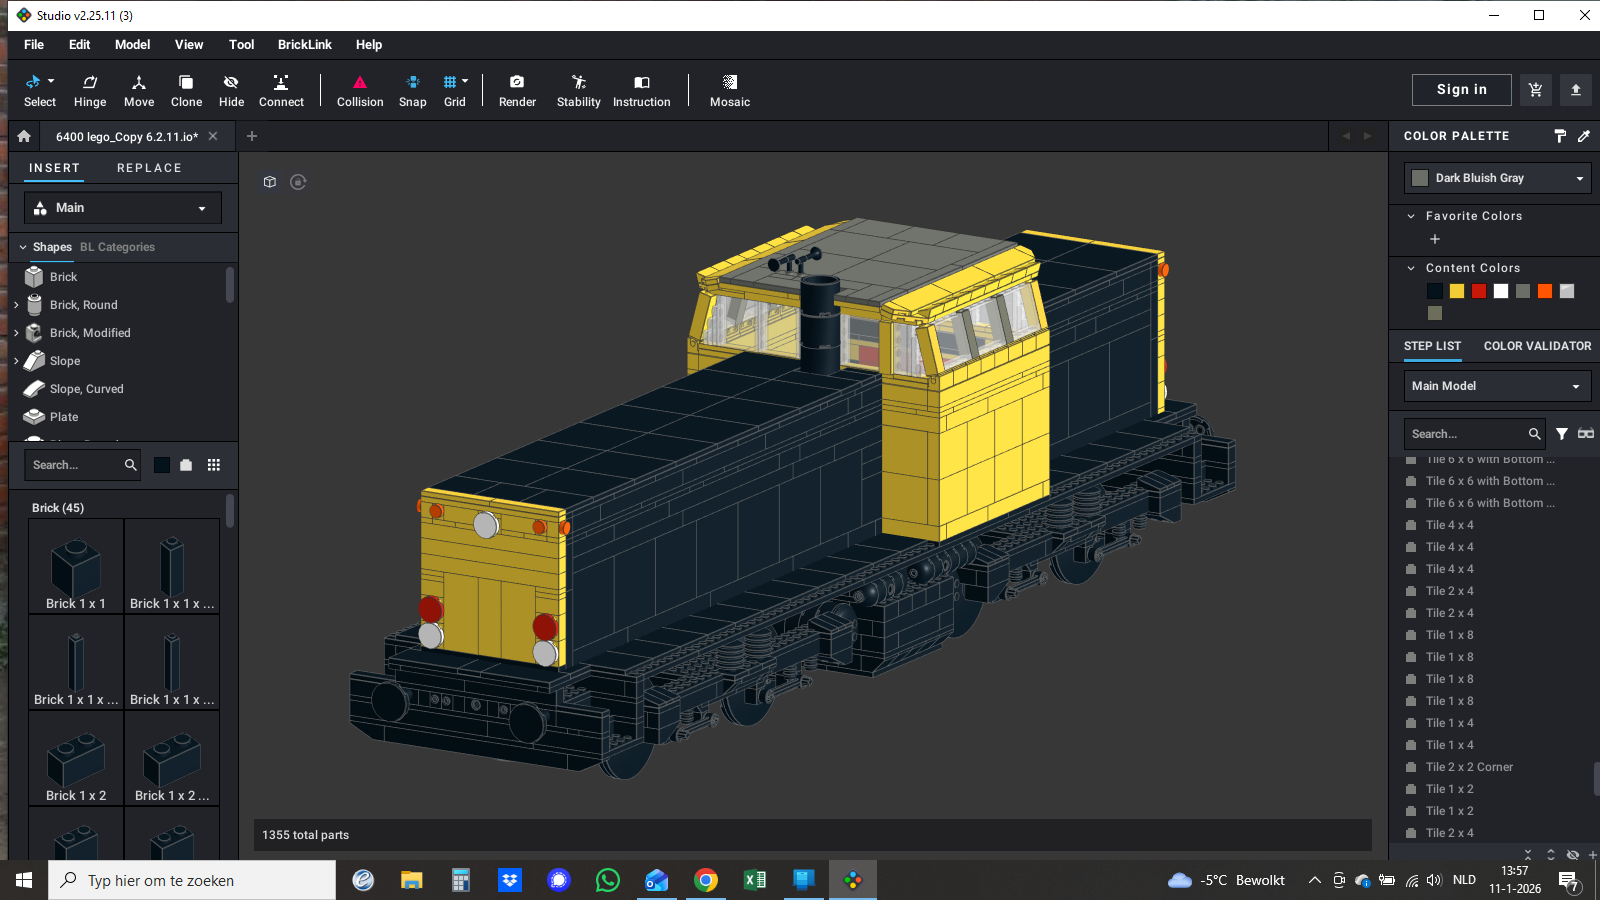Click the Sign in button

tap(1461, 90)
